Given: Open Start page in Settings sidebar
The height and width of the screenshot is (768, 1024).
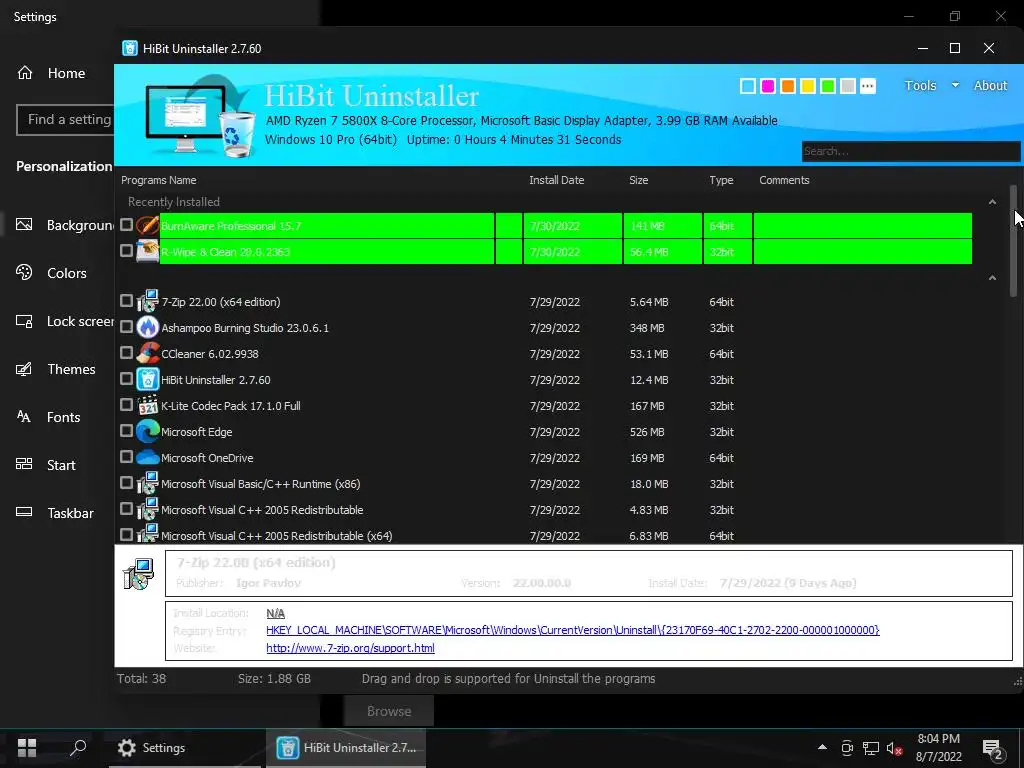Looking at the screenshot, I should 46,465.
